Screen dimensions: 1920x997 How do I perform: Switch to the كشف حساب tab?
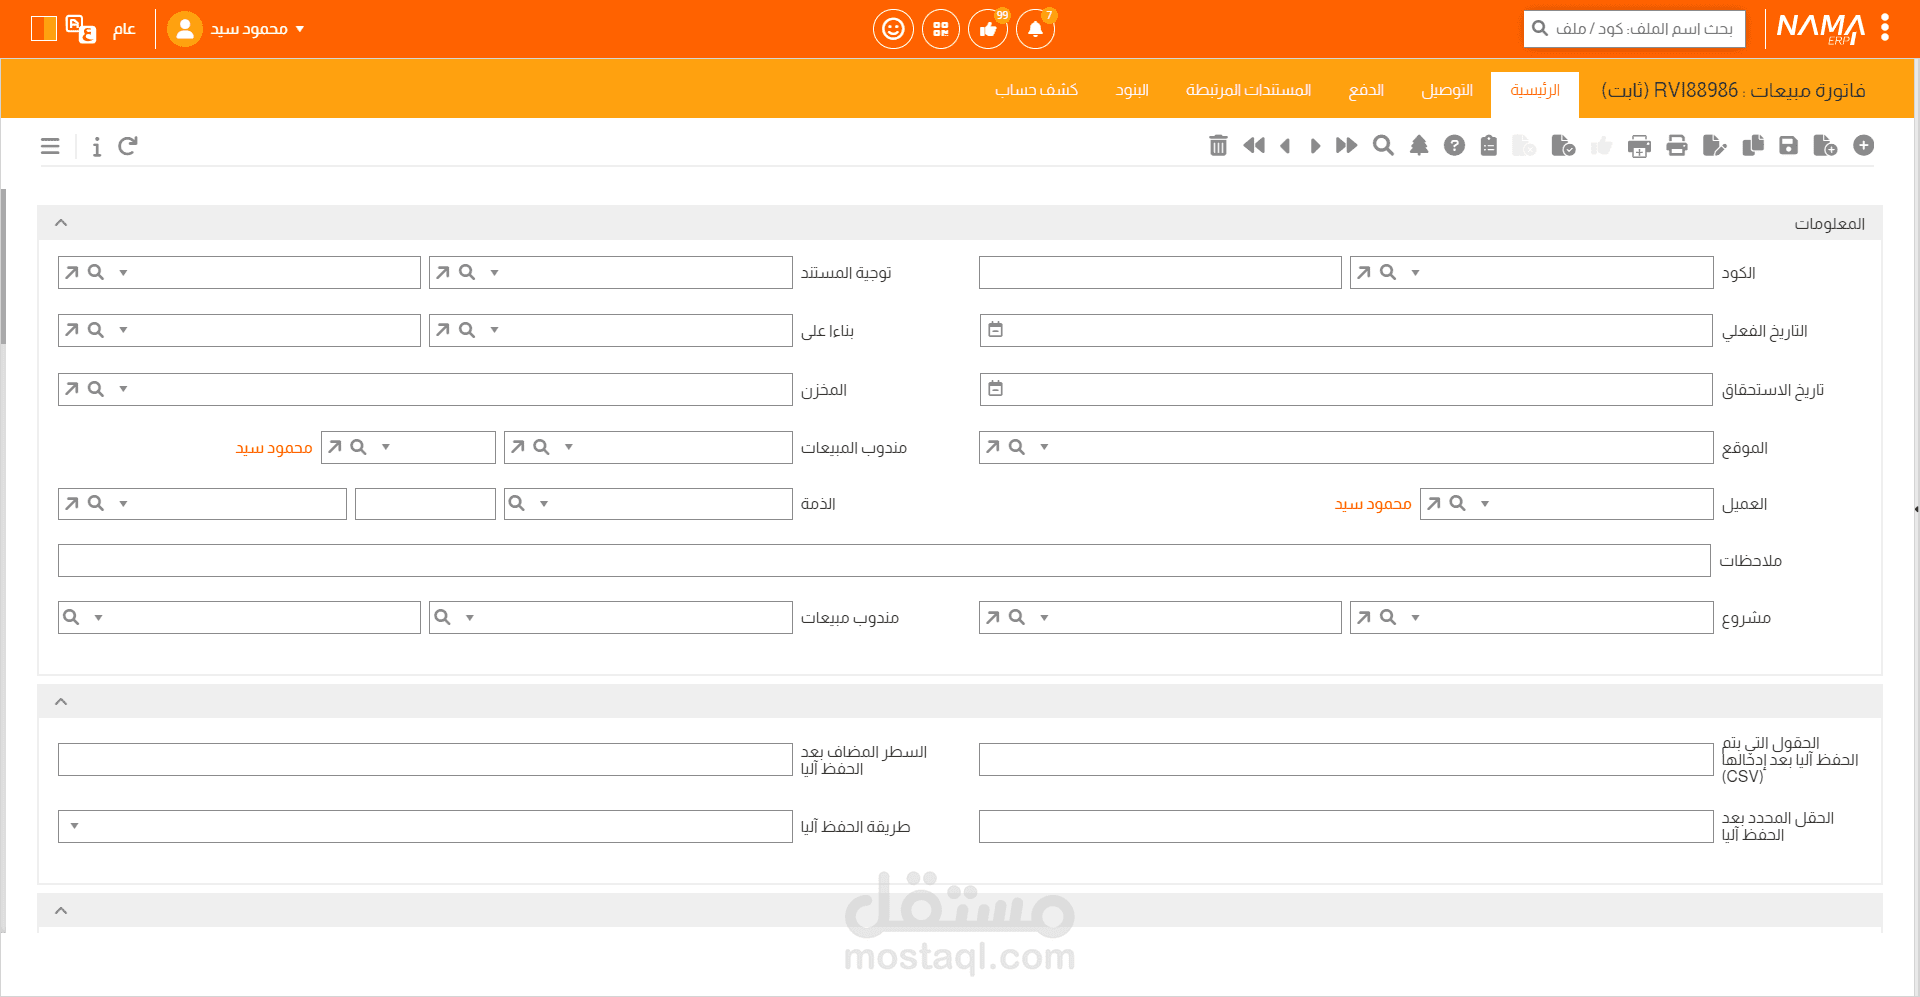tap(1036, 91)
